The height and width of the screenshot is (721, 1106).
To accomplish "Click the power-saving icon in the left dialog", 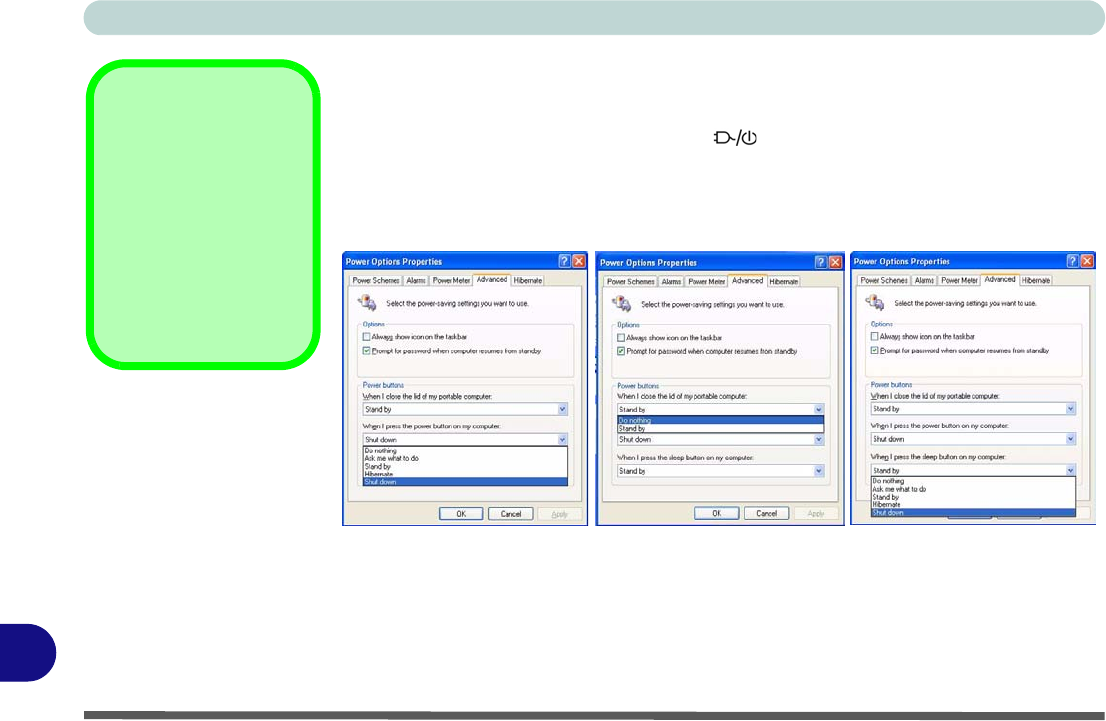I will point(367,303).
